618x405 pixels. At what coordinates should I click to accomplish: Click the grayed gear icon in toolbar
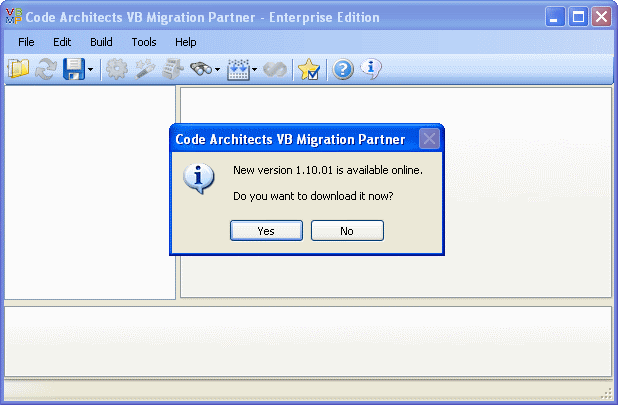point(117,69)
